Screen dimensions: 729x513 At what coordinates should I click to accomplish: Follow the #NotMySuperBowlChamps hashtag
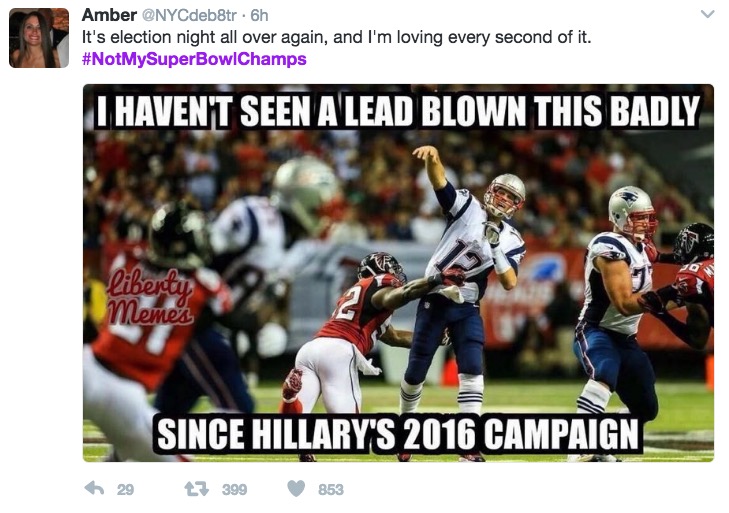pyautogui.click(x=194, y=59)
